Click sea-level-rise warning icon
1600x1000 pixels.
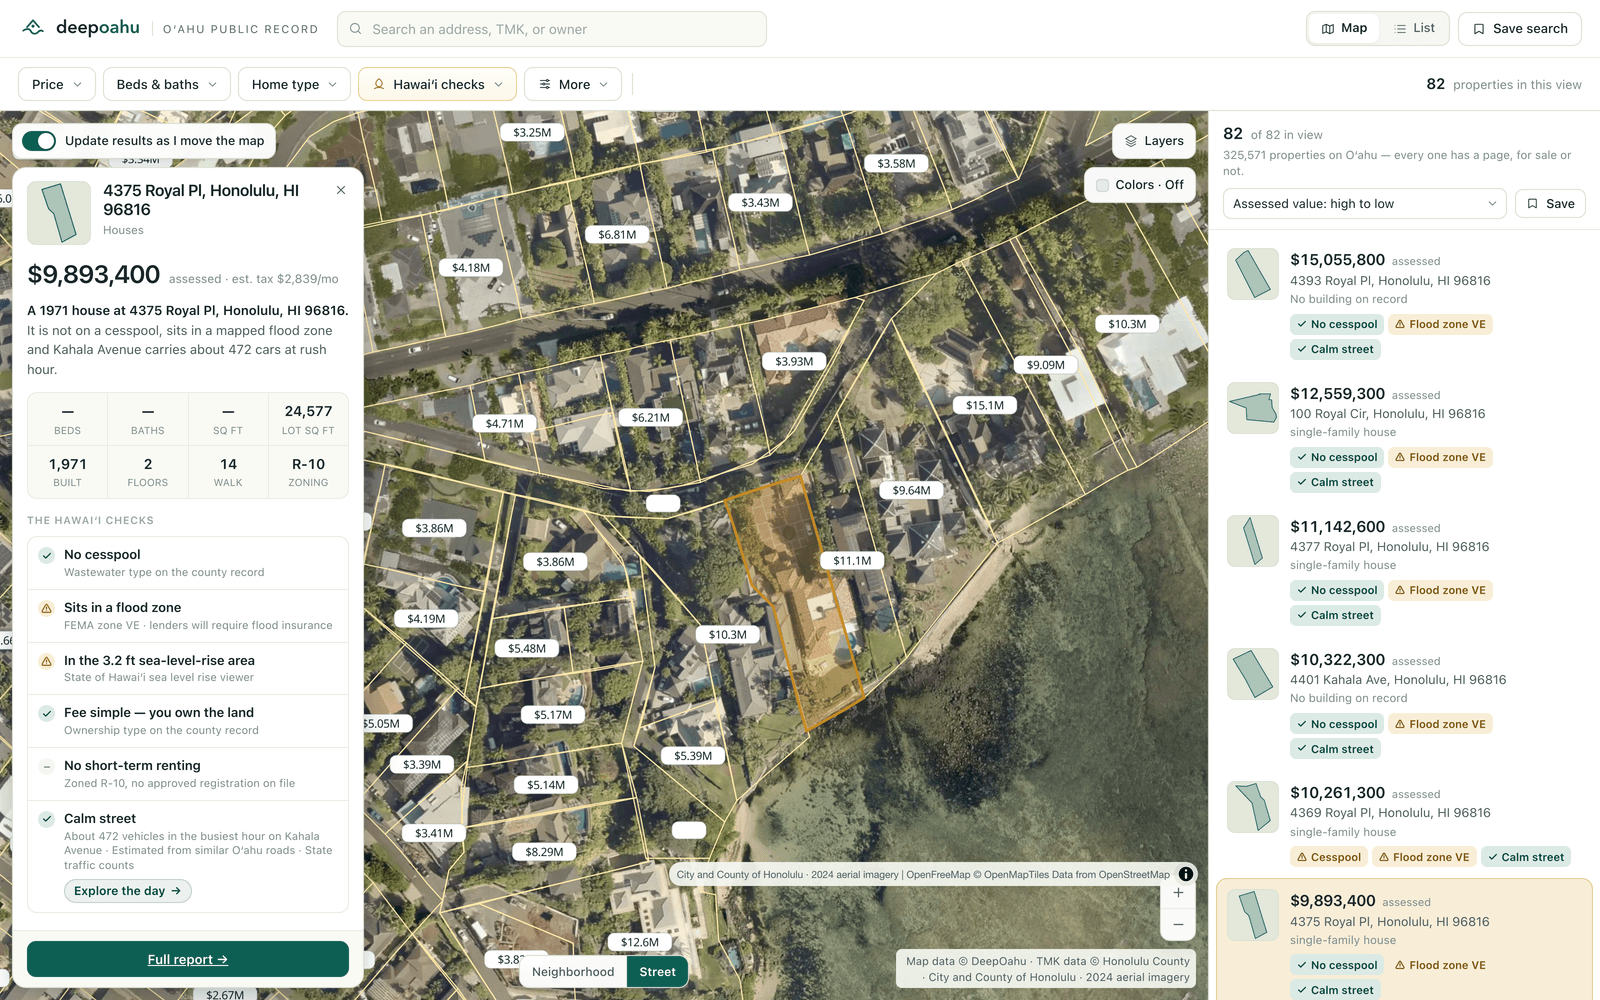(x=46, y=661)
